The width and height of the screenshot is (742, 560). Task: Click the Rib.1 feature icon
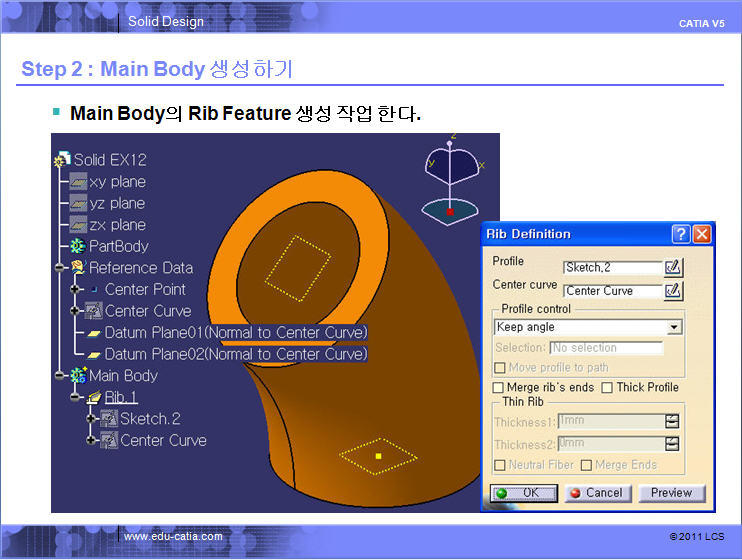click(x=94, y=397)
